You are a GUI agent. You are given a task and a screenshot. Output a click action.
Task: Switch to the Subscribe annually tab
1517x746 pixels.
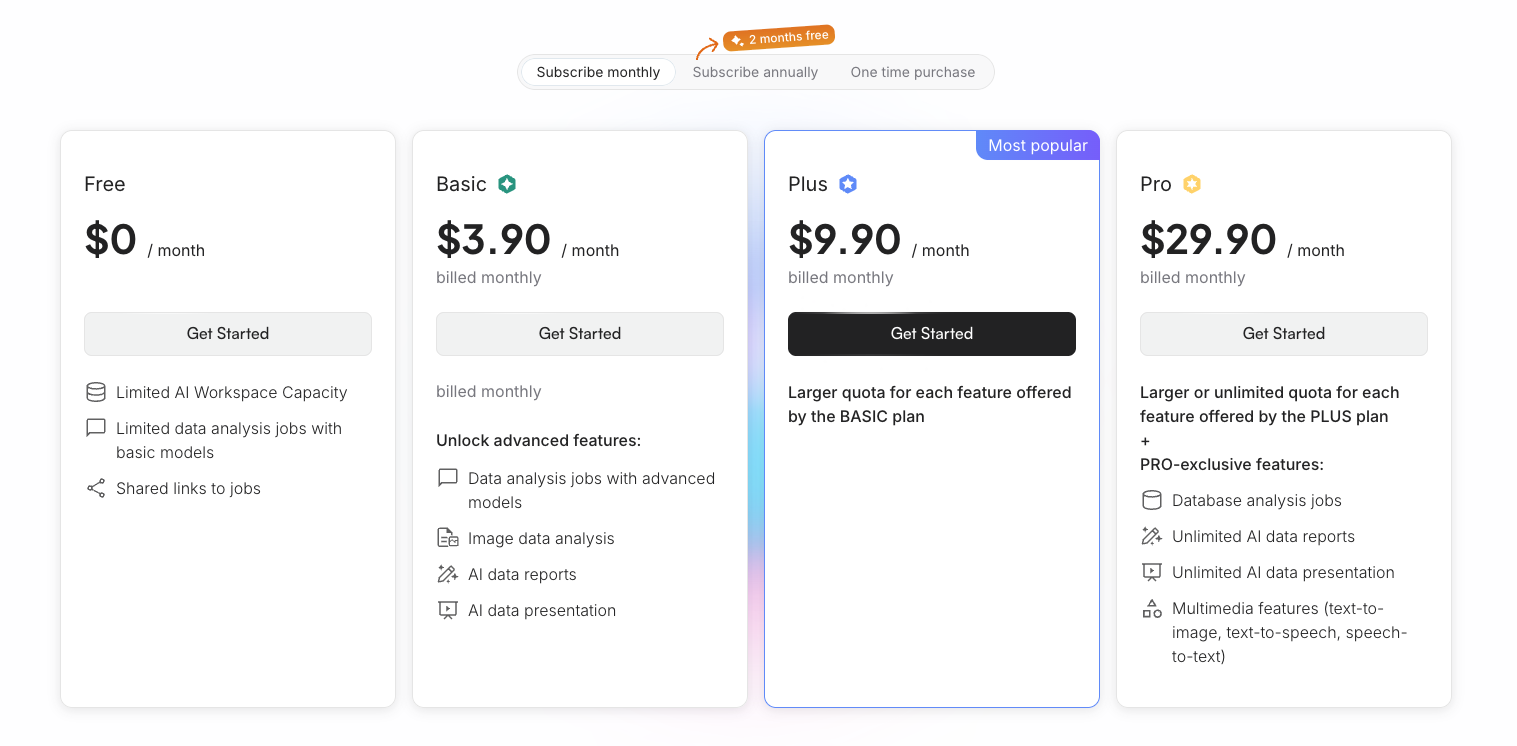[x=755, y=72]
